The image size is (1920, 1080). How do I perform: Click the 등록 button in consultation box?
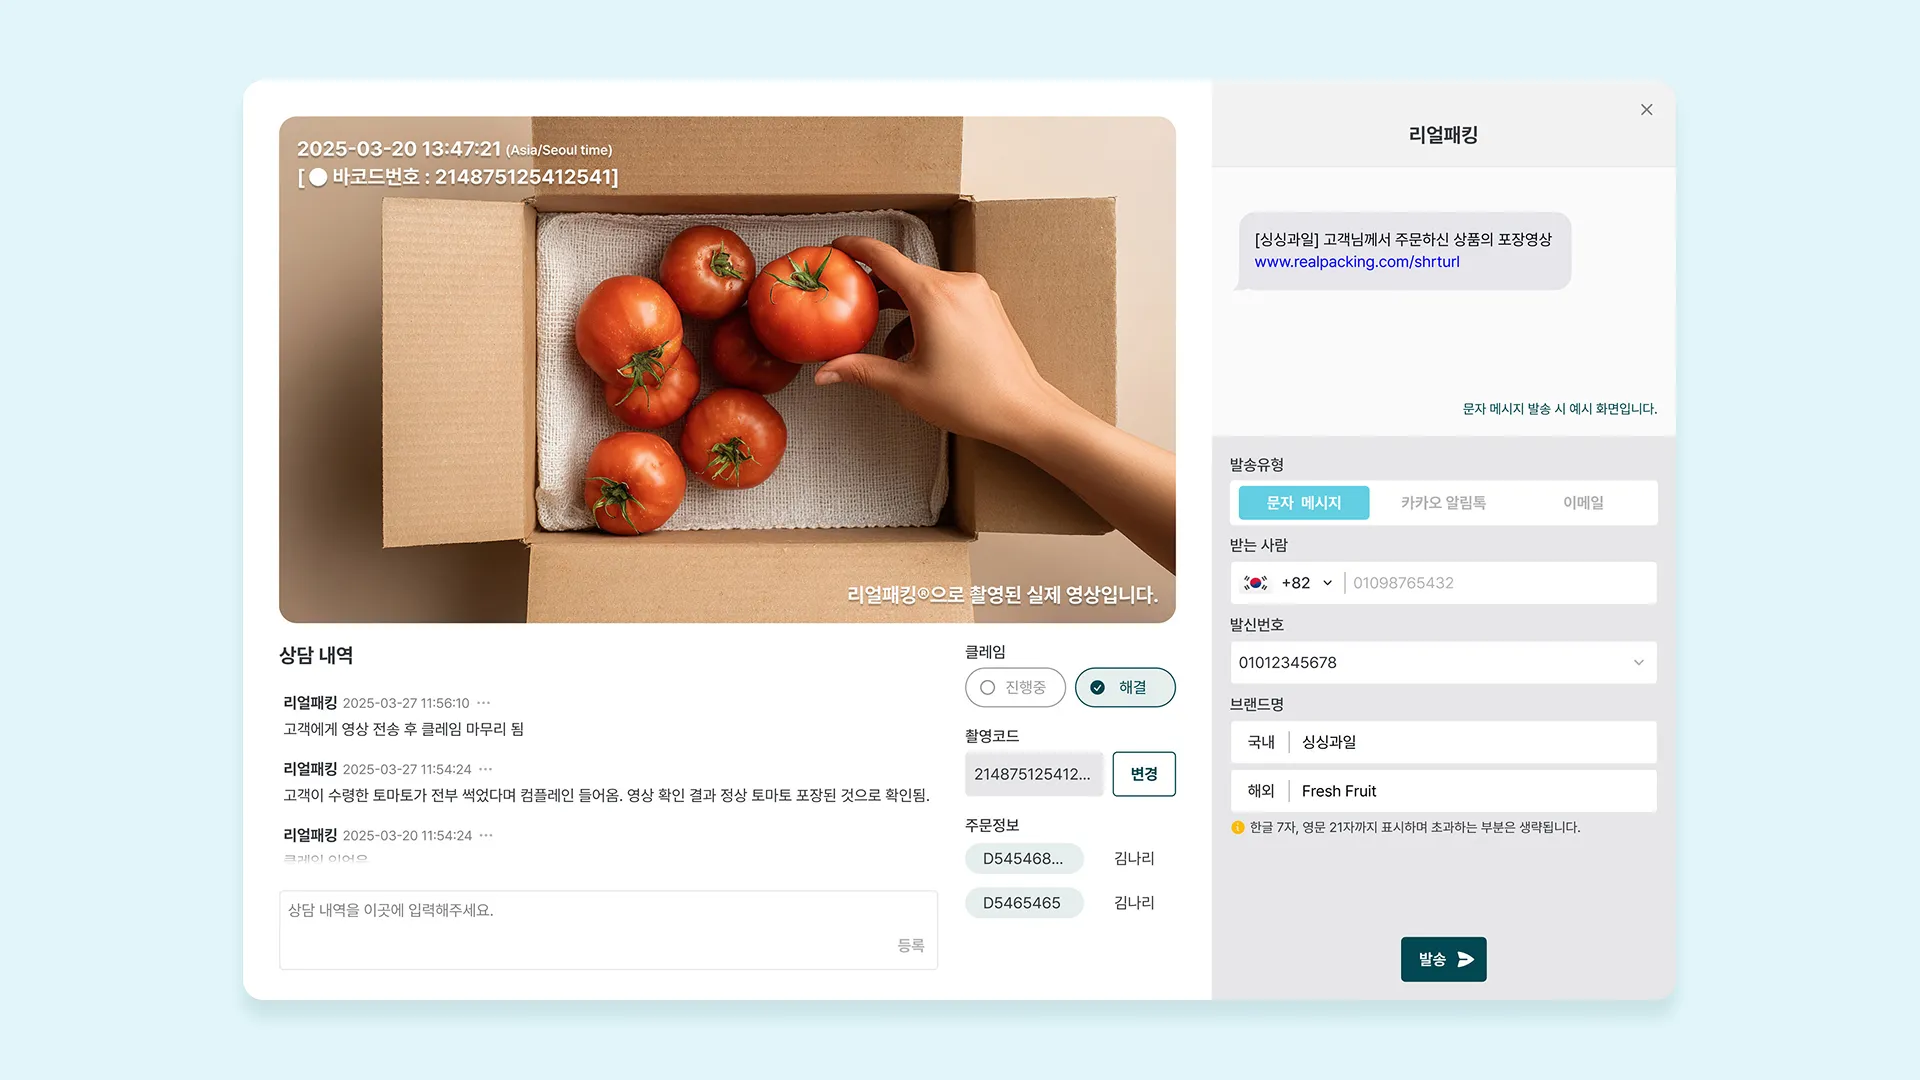tap(910, 945)
